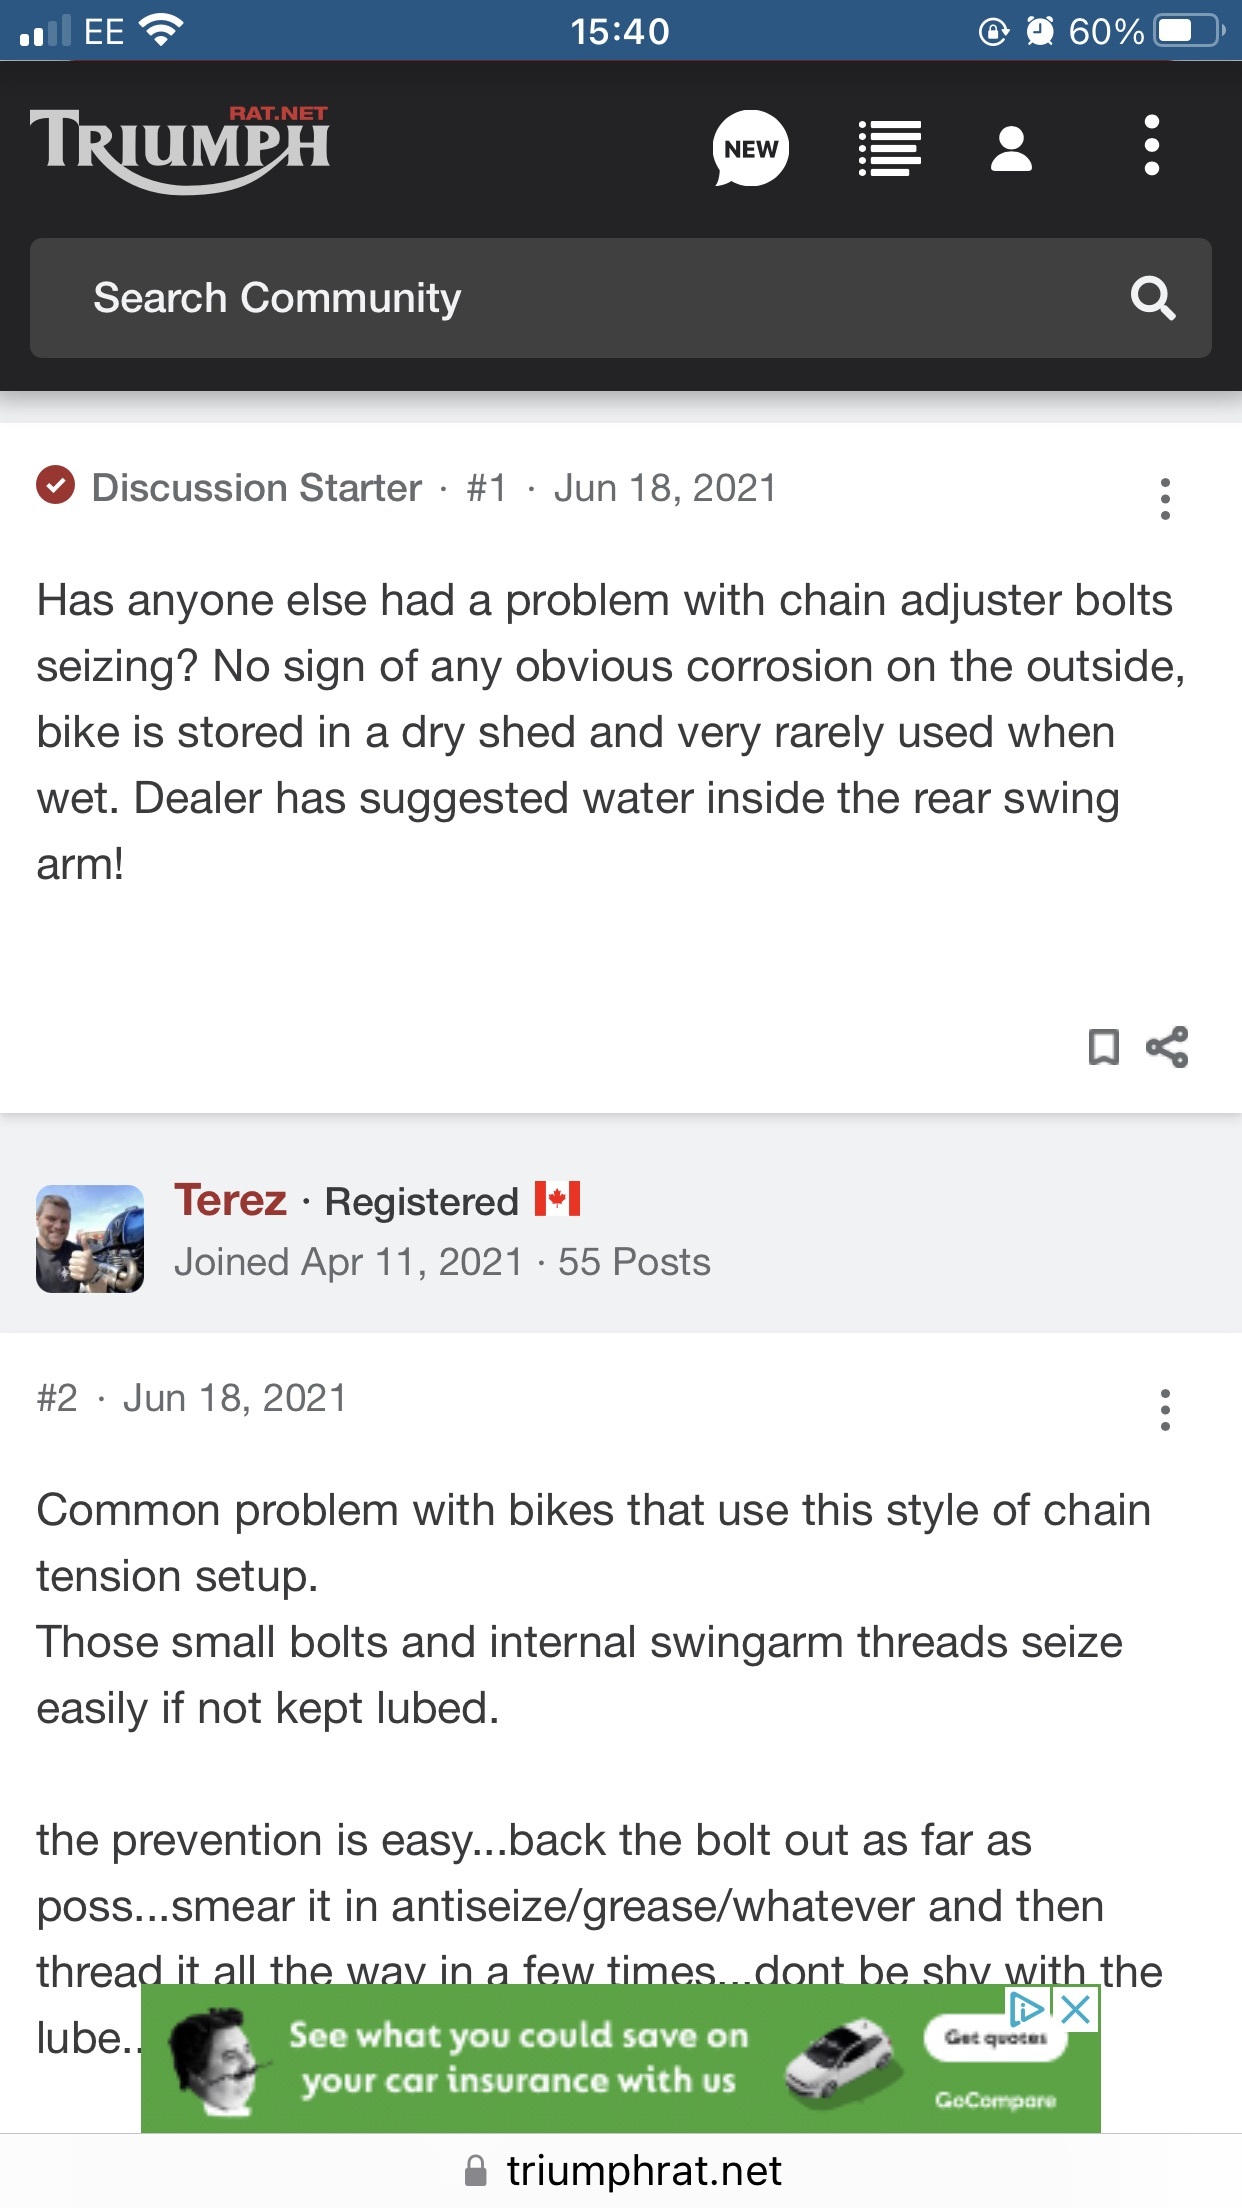Open the #1 post permalink

coord(486,488)
